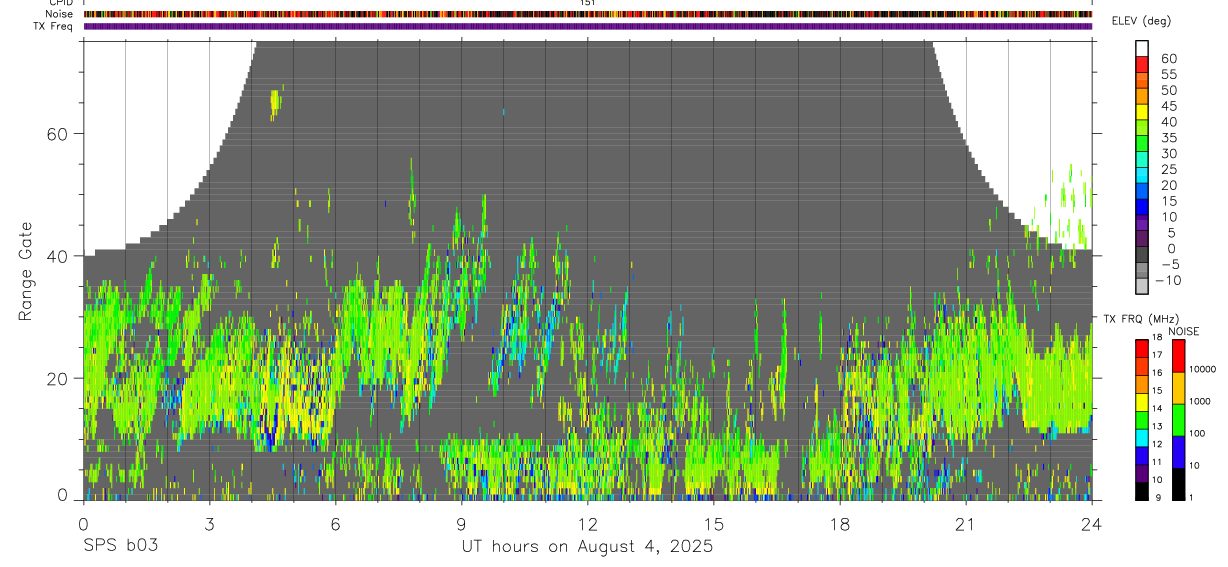The width and height of the screenshot is (1228, 567).
Task: Click the black 9 MHz TX FRQ swatch
Action: [x=1143, y=491]
